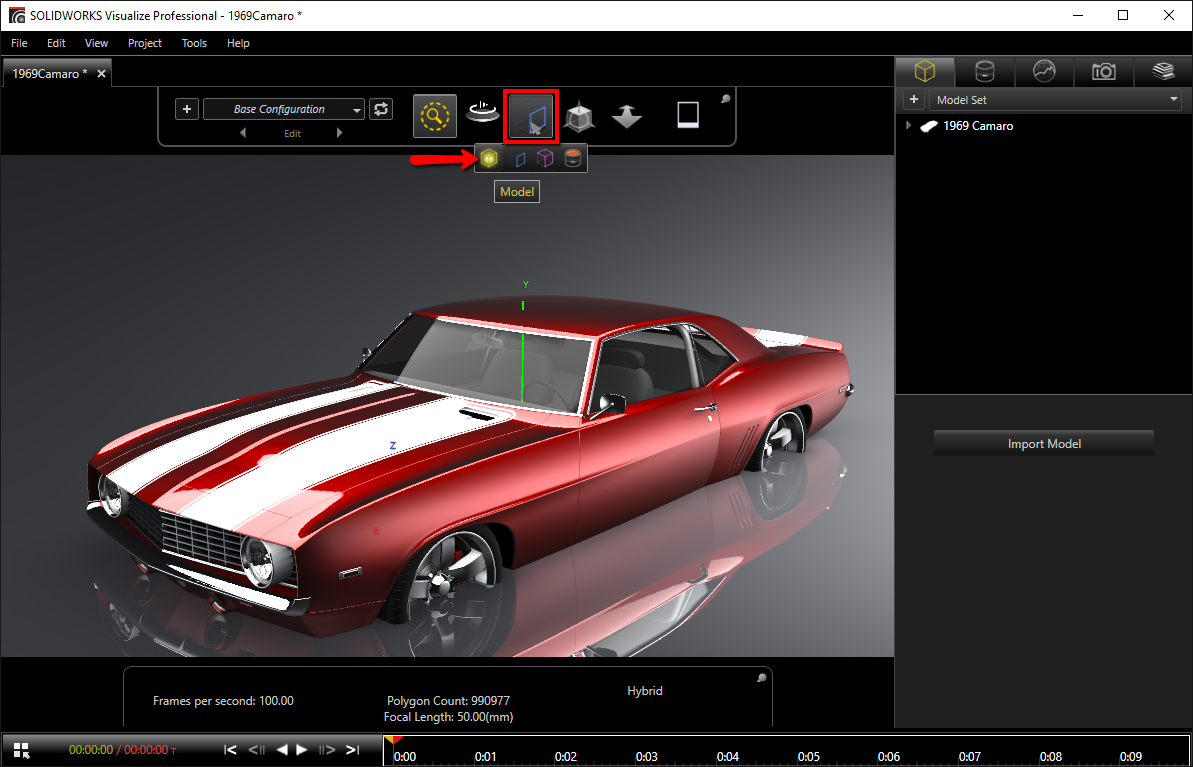1193x767 pixels.
Task: Jump to animation end
Action: [x=352, y=749]
